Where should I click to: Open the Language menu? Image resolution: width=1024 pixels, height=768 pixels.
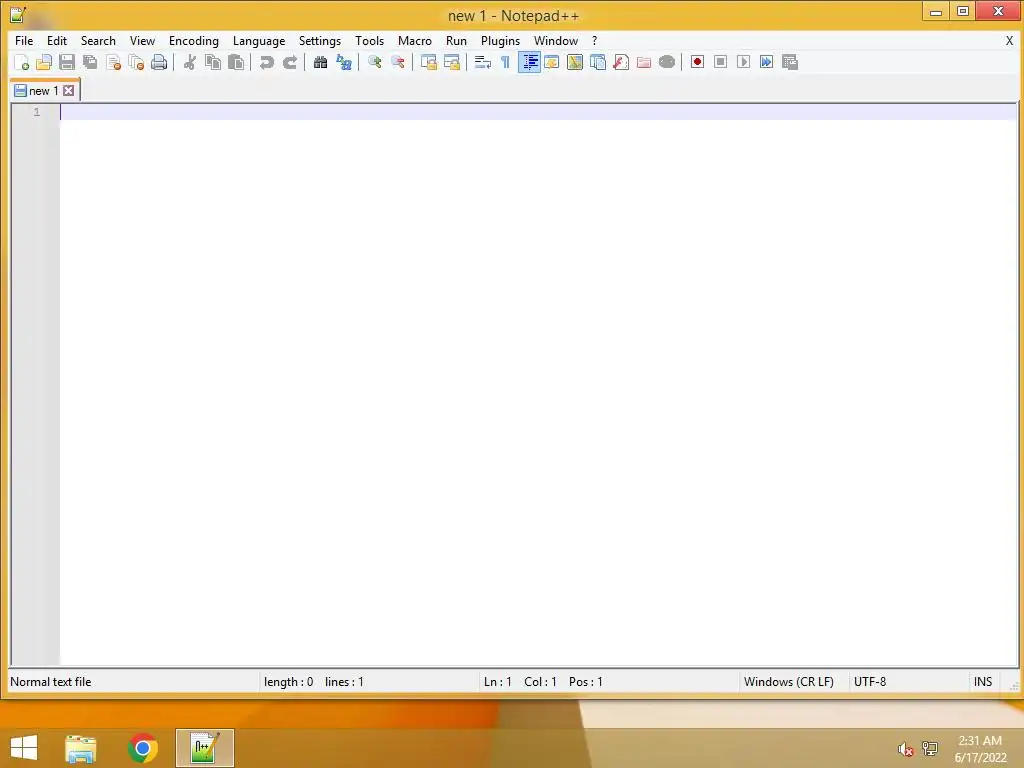tap(259, 40)
